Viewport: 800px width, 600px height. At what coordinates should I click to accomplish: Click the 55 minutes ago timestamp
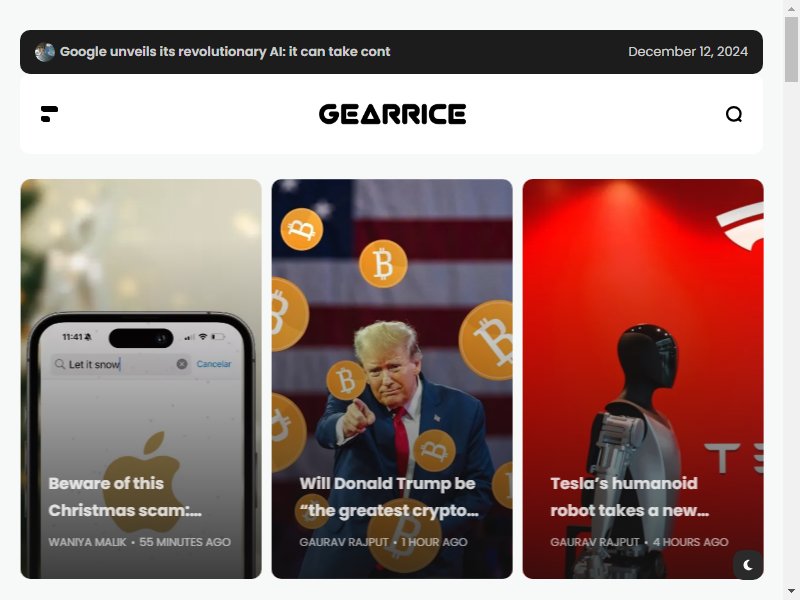pyautogui.click(x=185, y=542)
